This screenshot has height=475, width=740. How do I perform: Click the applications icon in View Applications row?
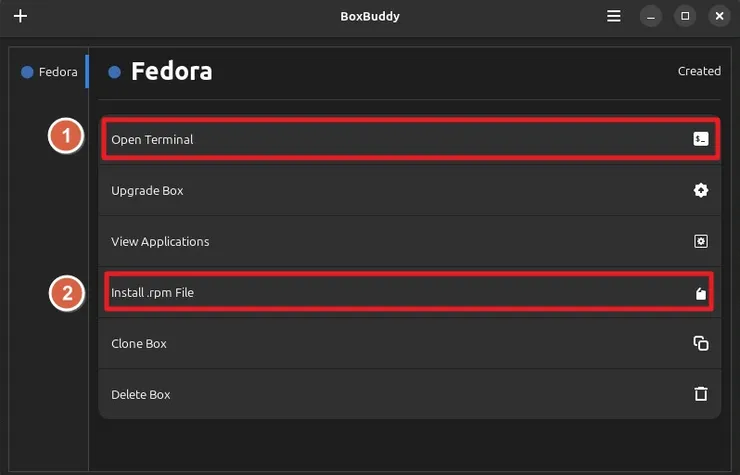coord(701,241)
